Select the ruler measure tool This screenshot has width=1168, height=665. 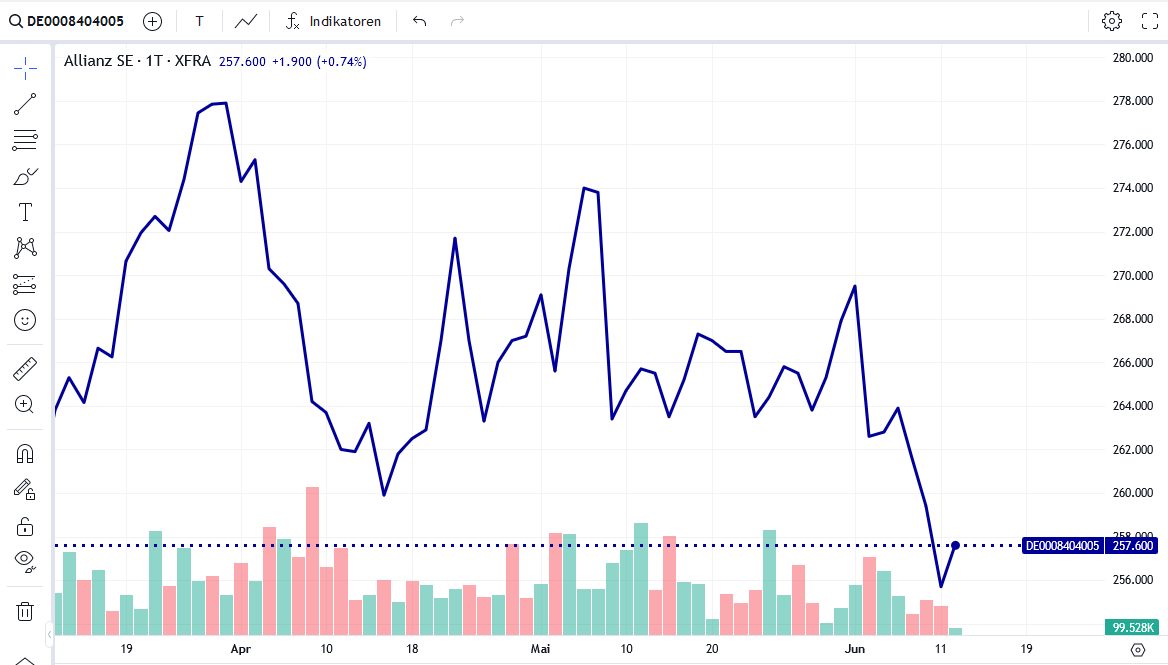pos(25,369)
